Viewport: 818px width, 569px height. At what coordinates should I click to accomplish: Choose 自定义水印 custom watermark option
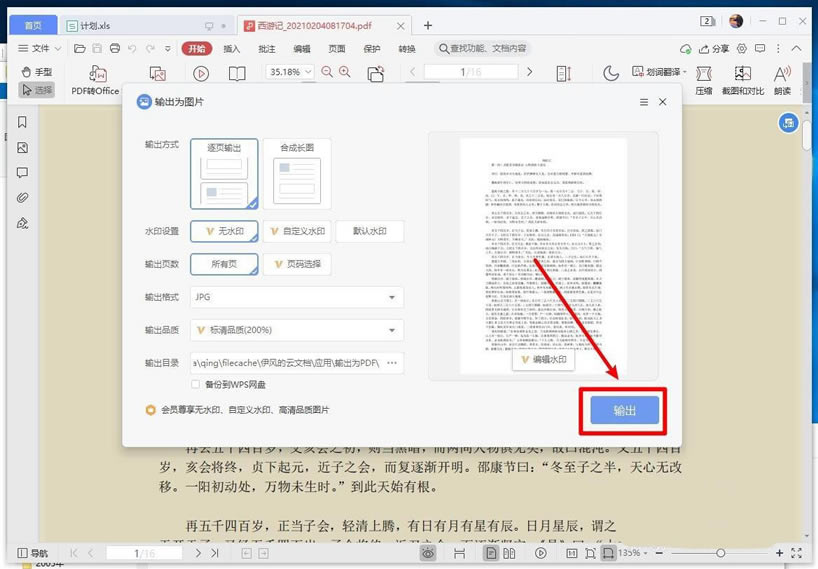pyautogui.click(x=297, y=231)
